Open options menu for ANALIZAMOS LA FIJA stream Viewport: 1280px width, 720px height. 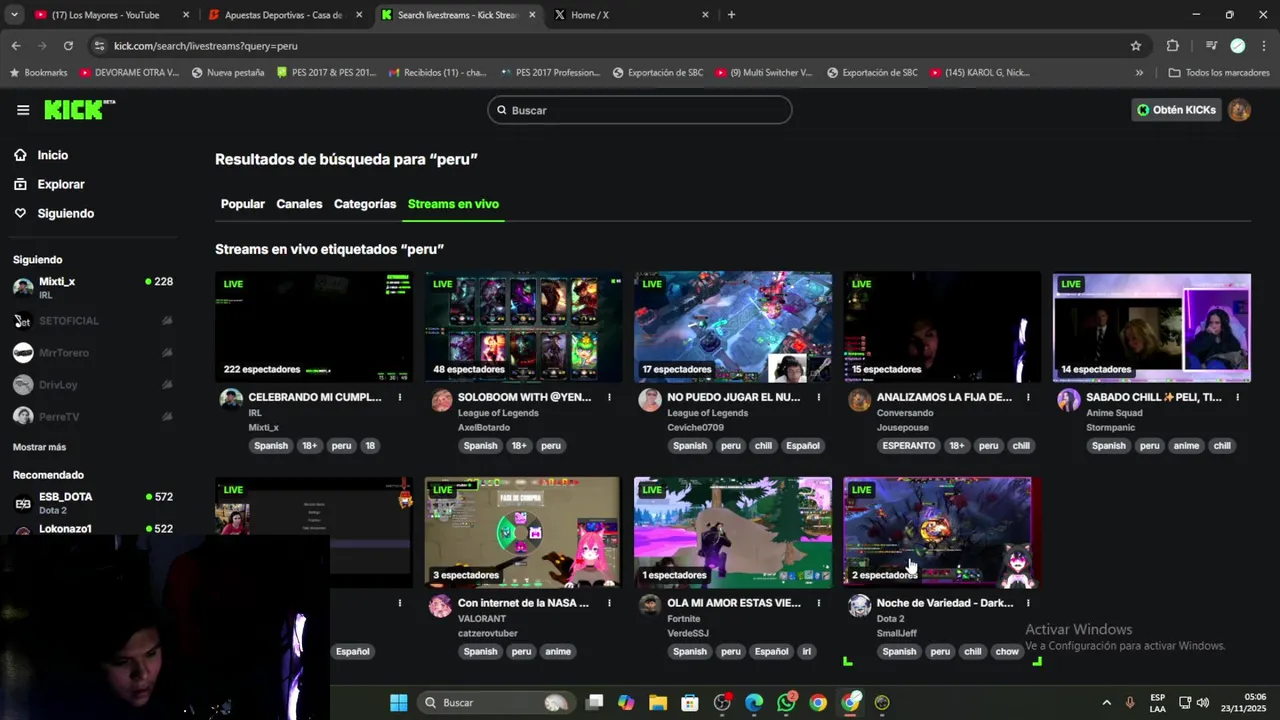tap(1028, 397)
